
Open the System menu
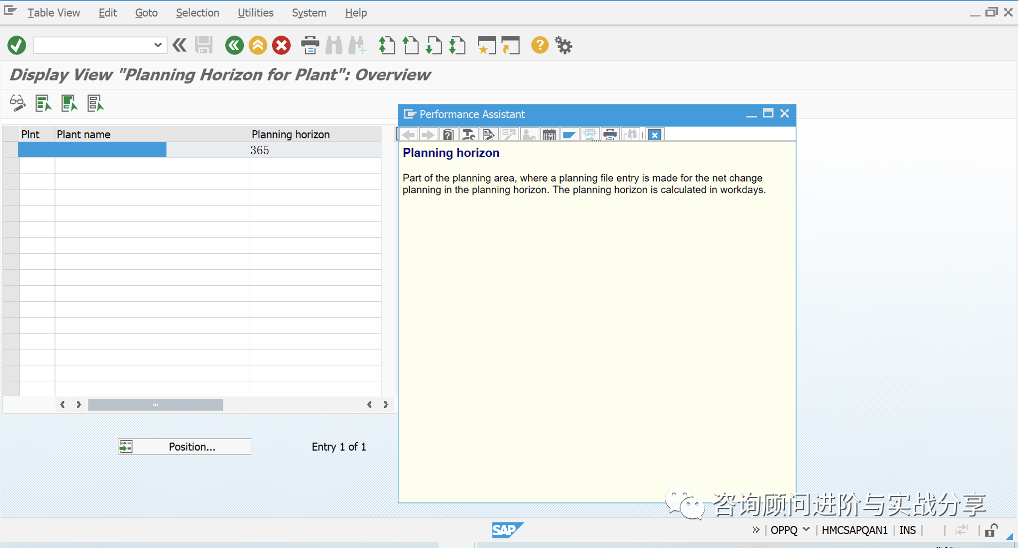point(309,12)
